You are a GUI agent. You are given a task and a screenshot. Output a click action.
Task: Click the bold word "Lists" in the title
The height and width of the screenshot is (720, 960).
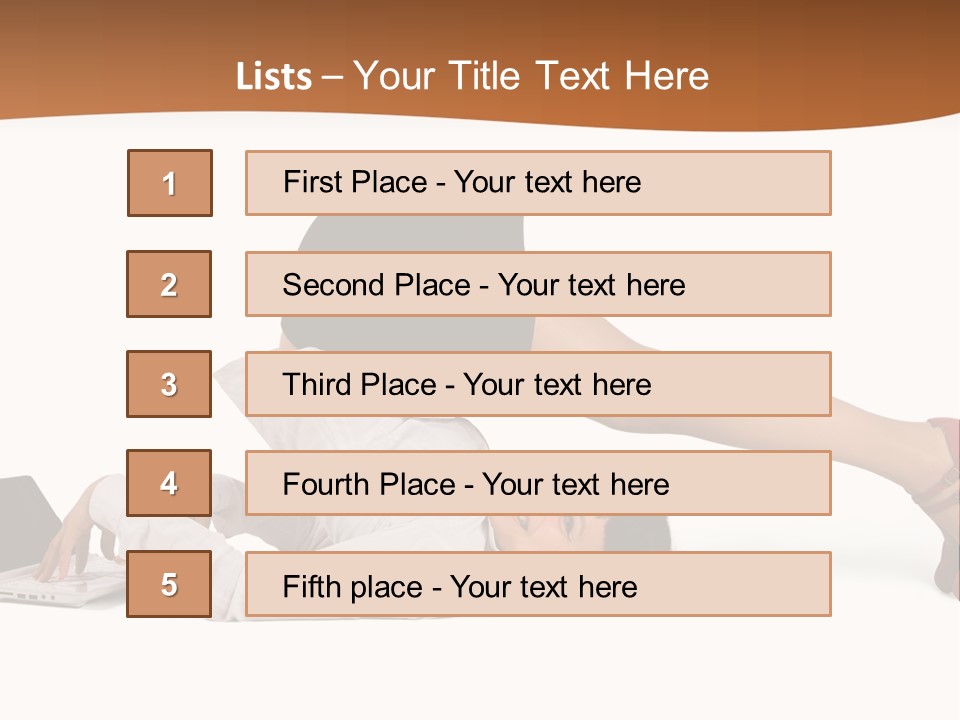pyautogui.click(x=273, y=77)
